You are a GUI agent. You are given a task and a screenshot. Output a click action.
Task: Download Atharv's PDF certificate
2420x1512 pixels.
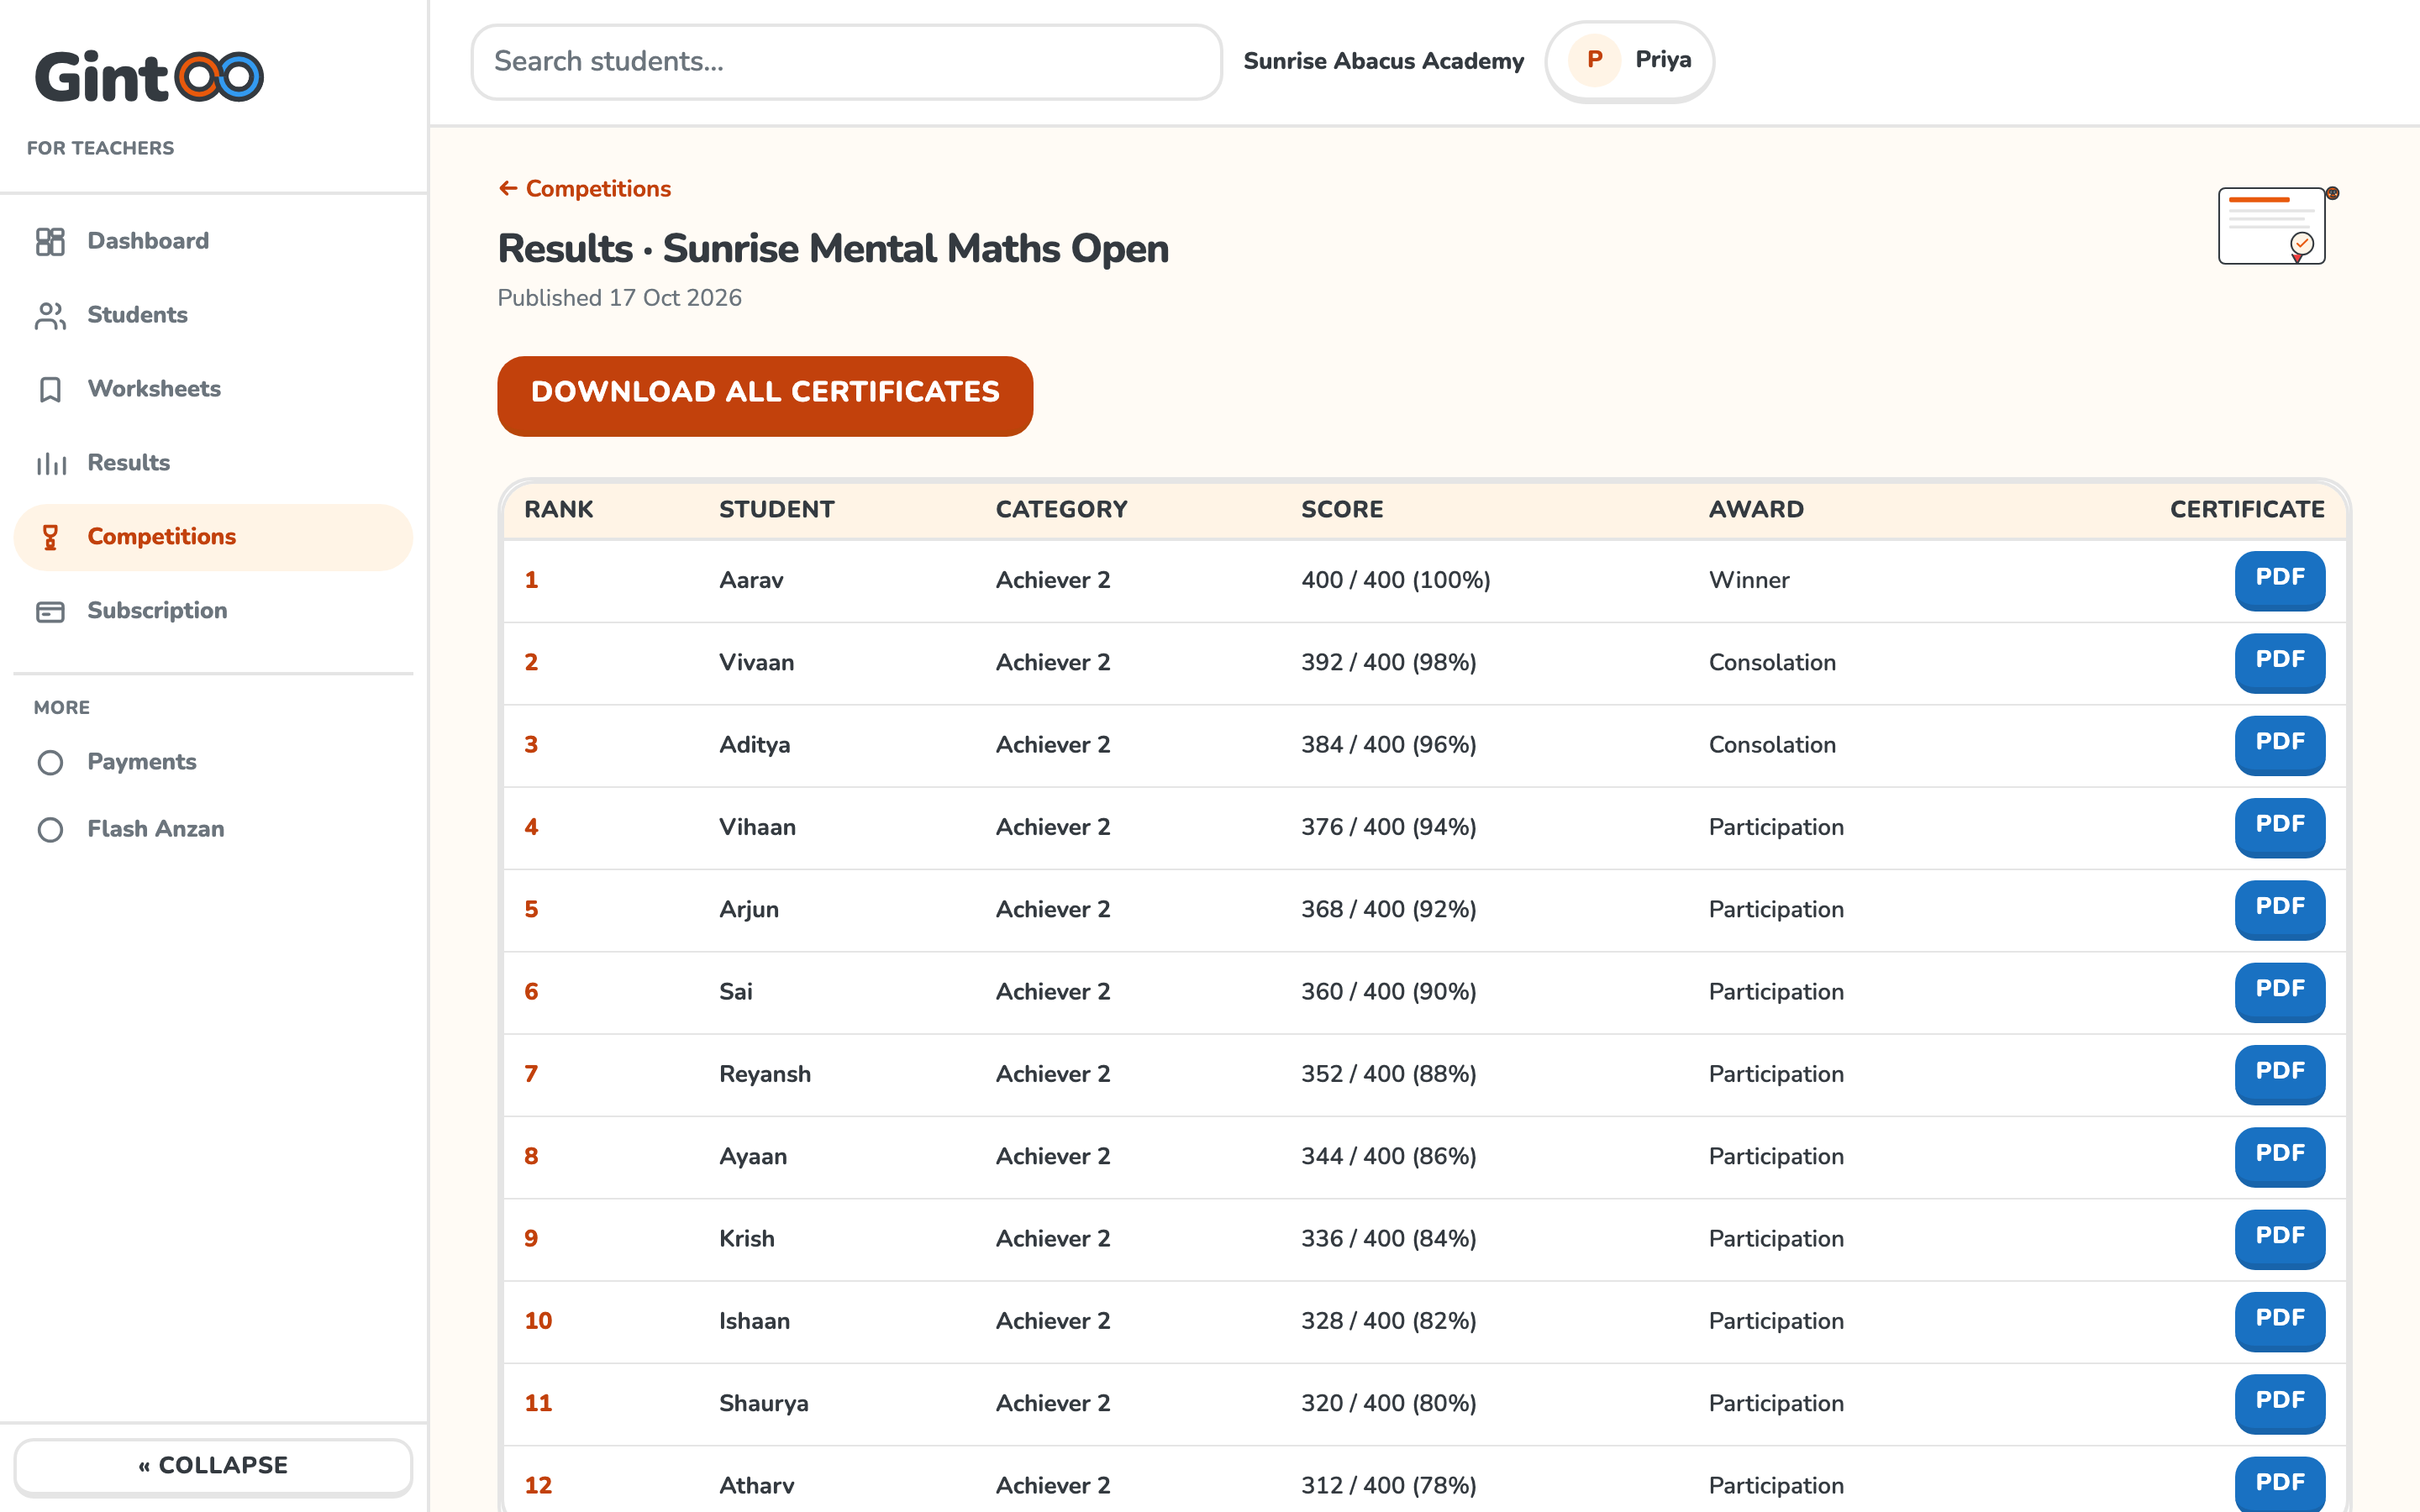coord(2280,1484)
